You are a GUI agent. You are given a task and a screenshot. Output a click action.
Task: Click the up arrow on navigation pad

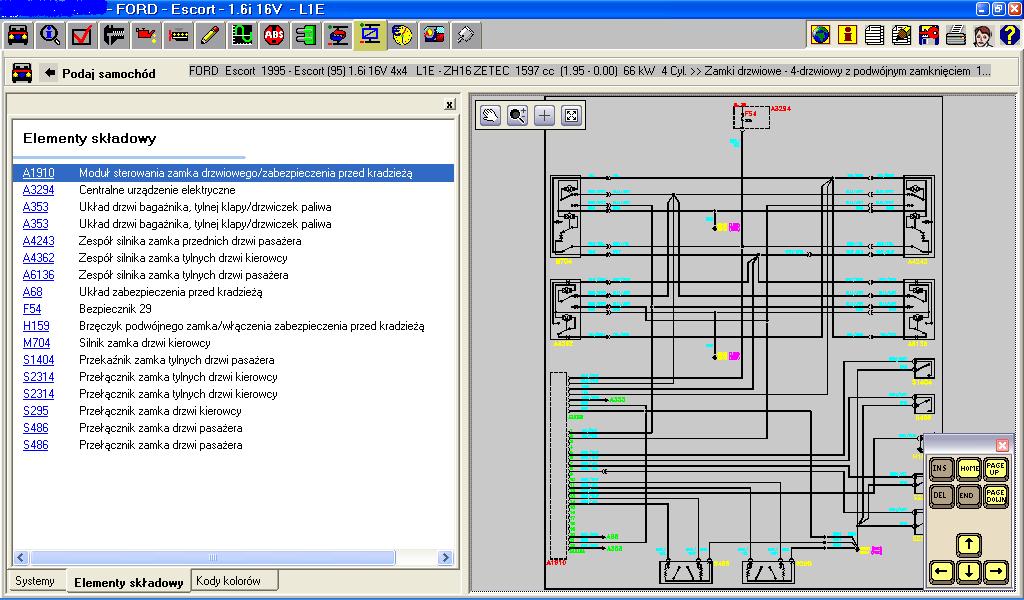pos(968,545)
